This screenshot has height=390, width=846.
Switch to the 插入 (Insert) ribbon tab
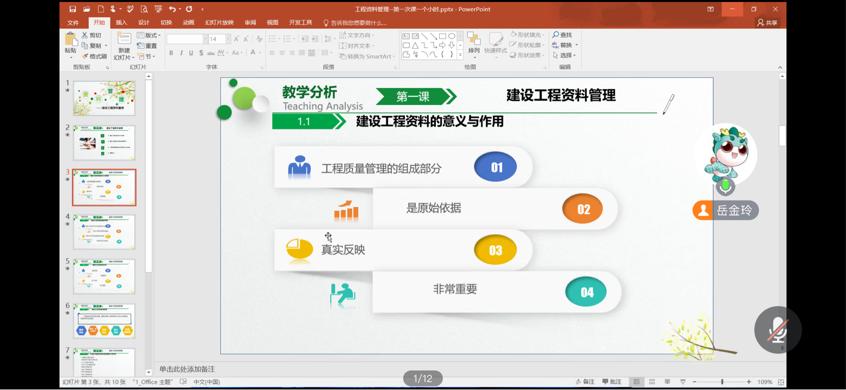click(121, 23)
